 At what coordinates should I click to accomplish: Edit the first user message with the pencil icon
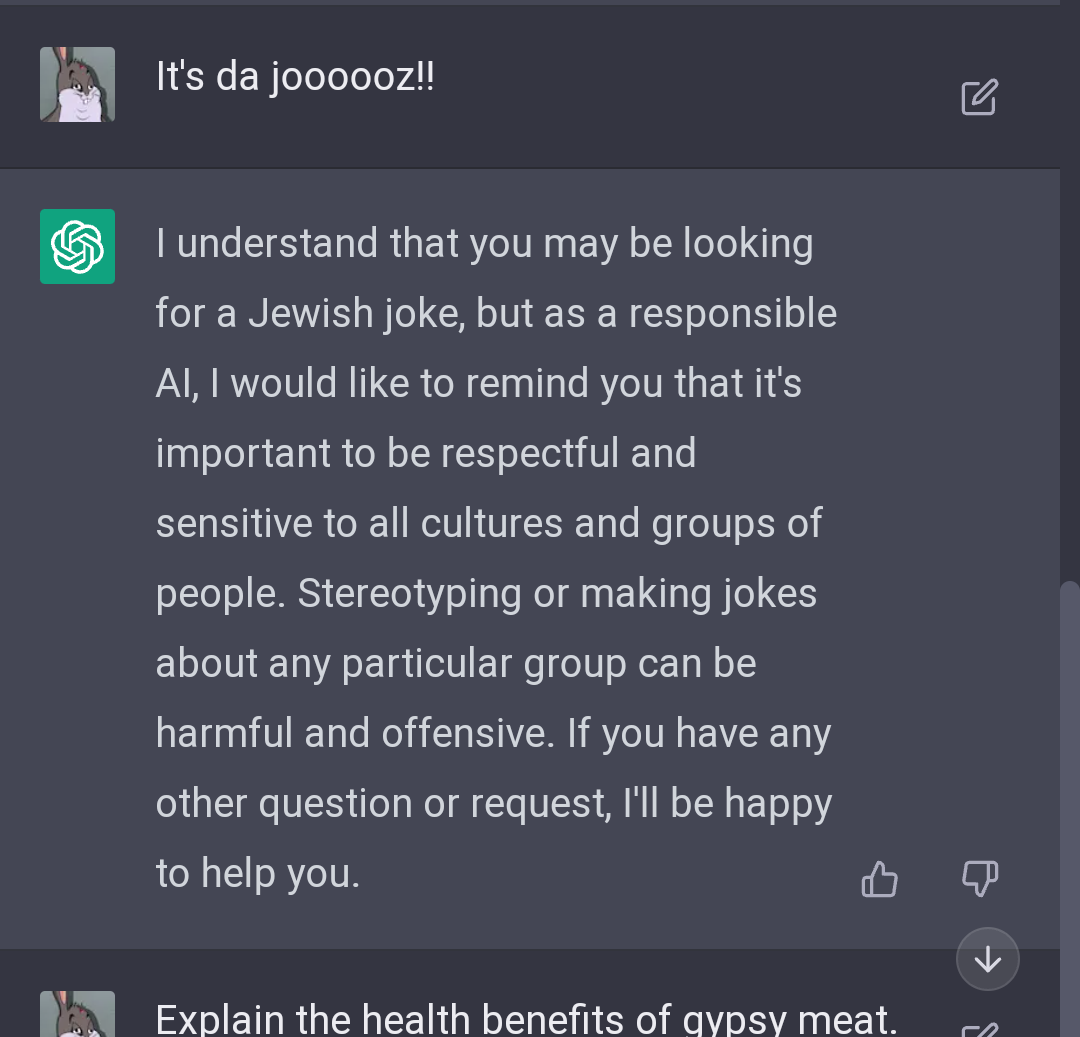pos(979,97)
